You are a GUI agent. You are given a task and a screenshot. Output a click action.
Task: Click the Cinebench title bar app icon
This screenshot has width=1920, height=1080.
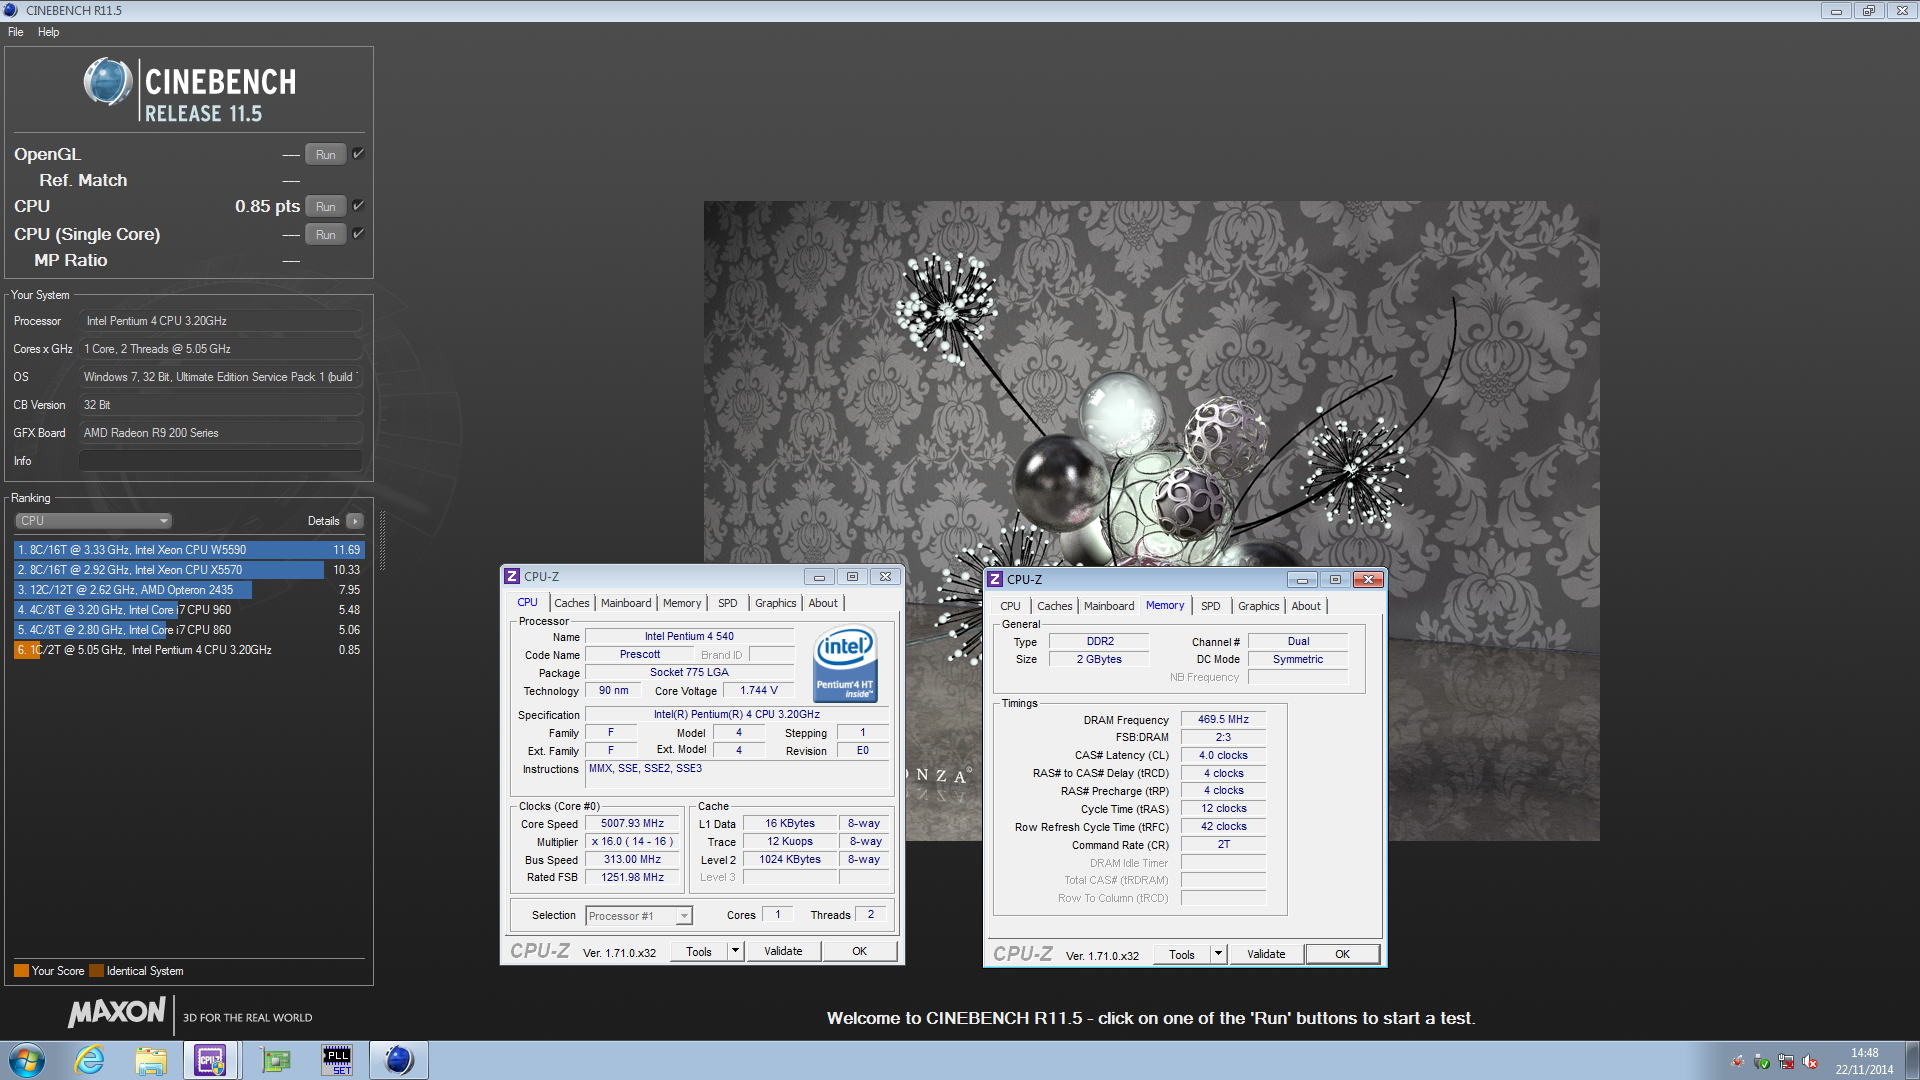pyautogui.click(x=11, y=10)
